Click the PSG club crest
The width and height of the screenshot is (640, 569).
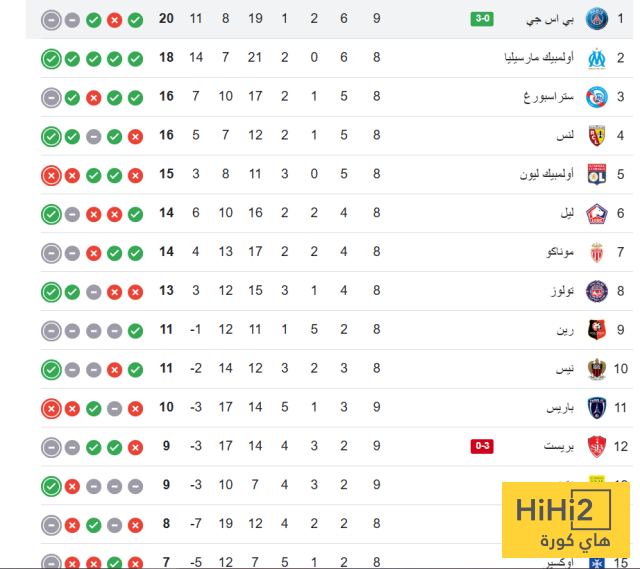597,19
